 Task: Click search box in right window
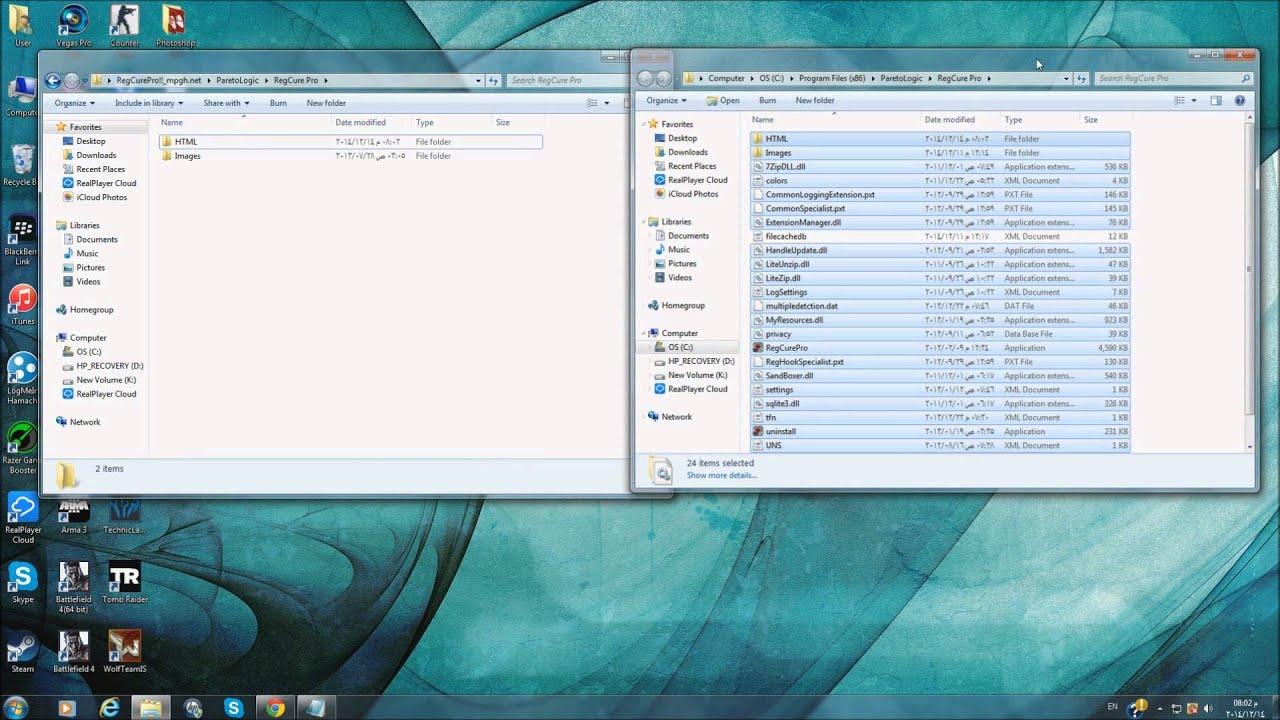coord(1173,78)
